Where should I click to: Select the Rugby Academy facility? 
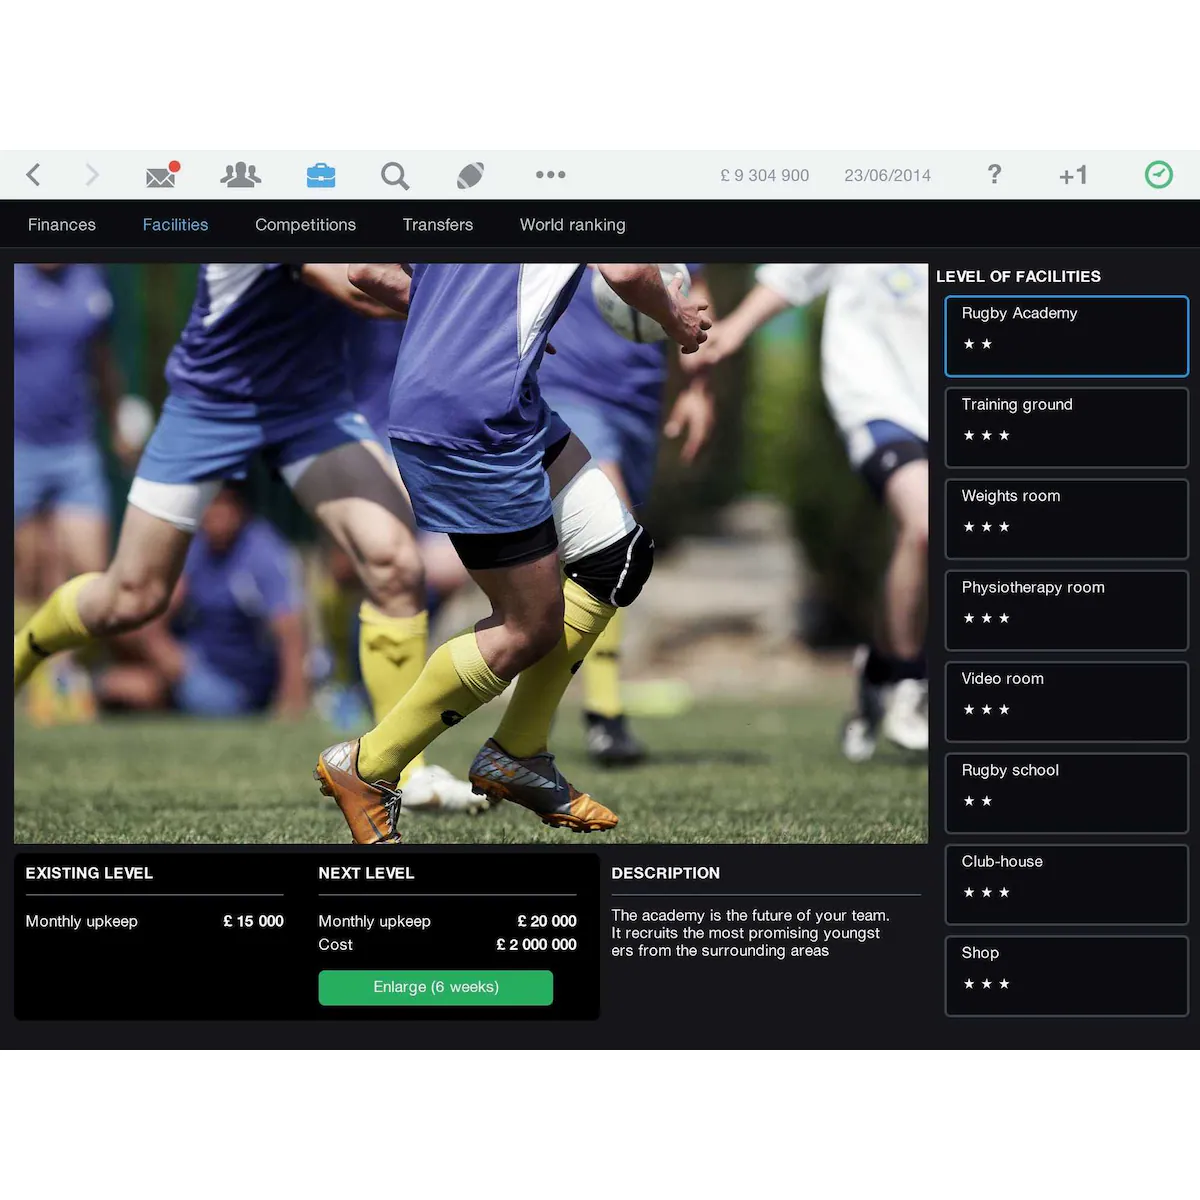click(1067, 336)
